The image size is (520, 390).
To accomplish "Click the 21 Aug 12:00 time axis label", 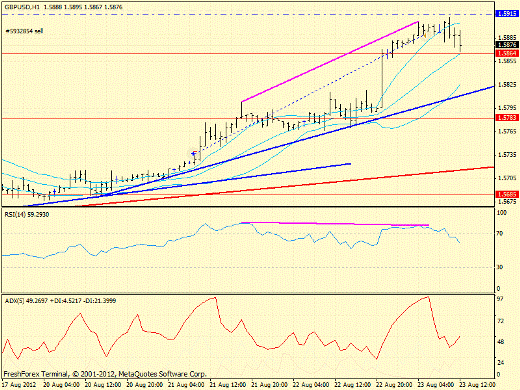I will 228,385.
